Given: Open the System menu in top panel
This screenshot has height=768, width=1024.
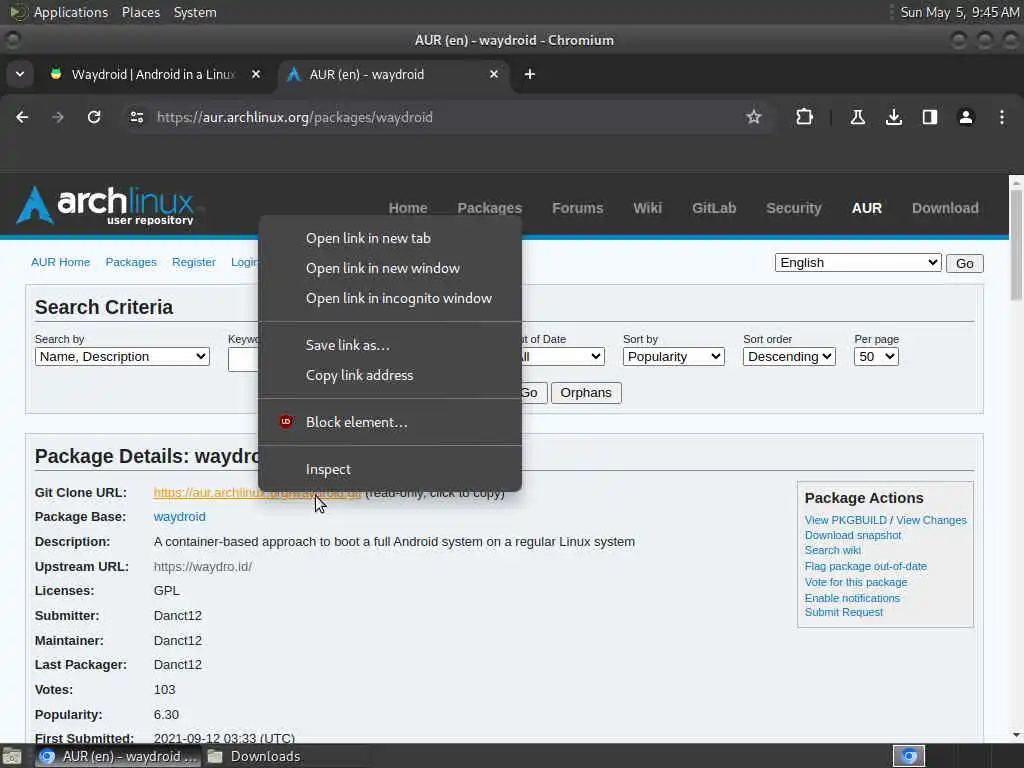Looking at the screenshot, I should pyautogui.click(x=195, y=12).
